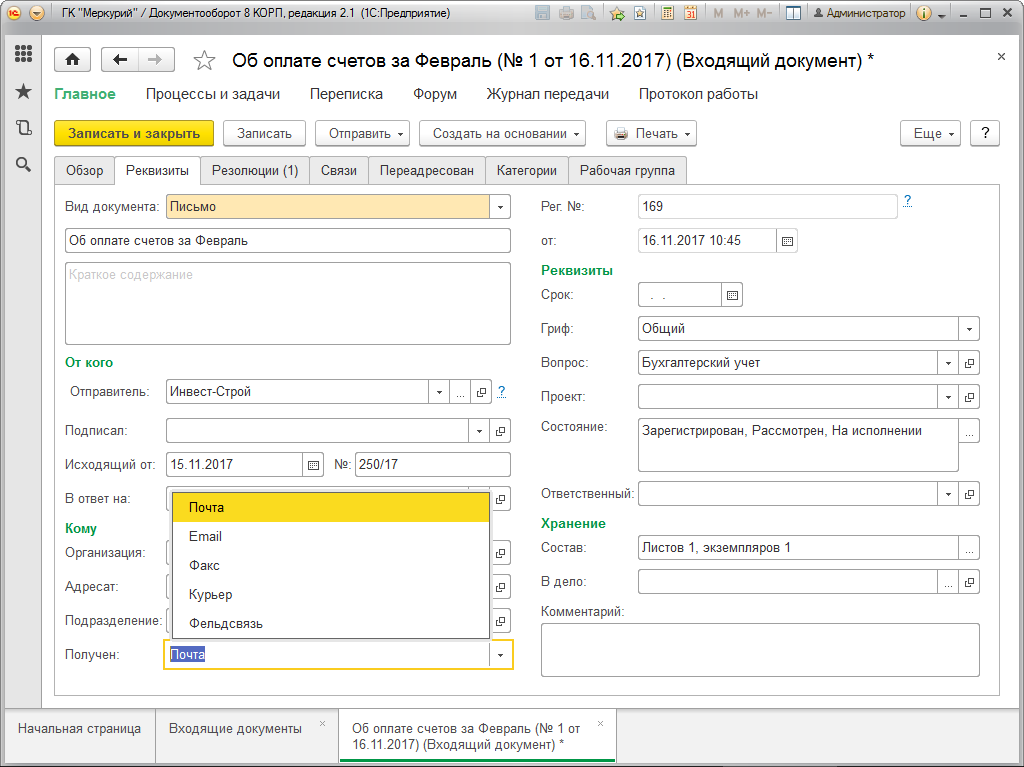Click into the Комментарий text field
Image resolution: width=1024 pixels, height=767 pixels.
coord(760,650)
